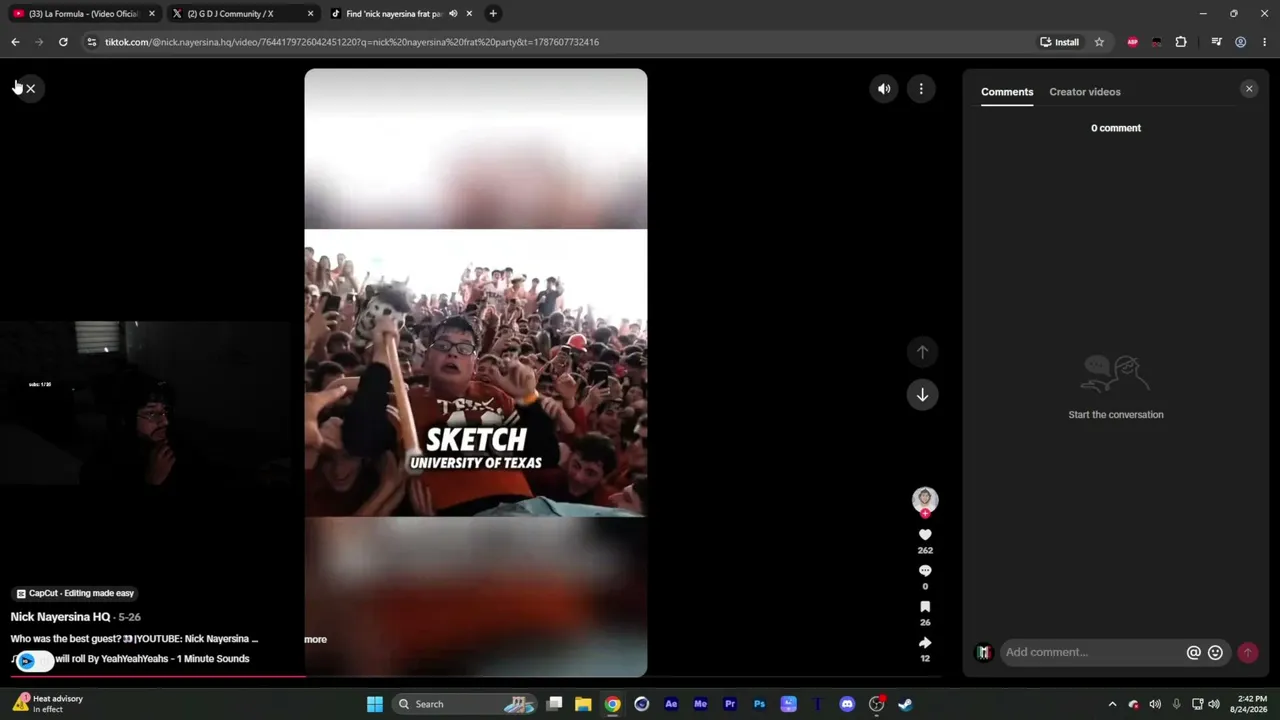
Task: Insert a mention with the @ icon
Action: point(1193,652)
